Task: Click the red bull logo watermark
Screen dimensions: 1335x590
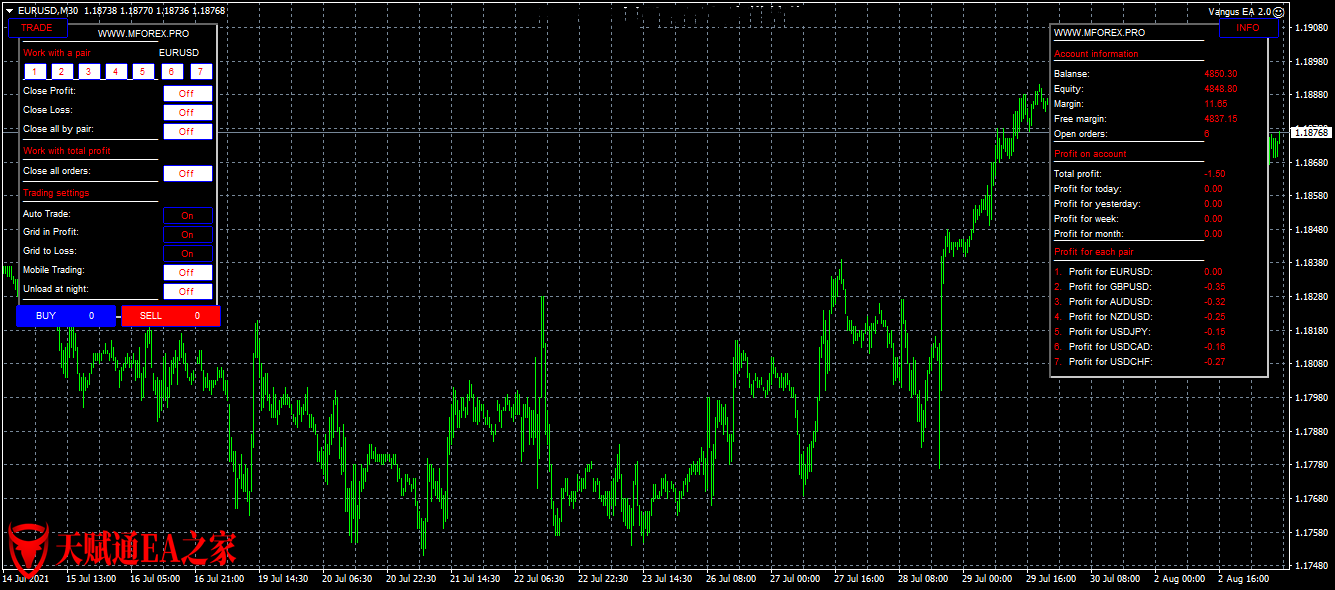Action: point(27,548)
